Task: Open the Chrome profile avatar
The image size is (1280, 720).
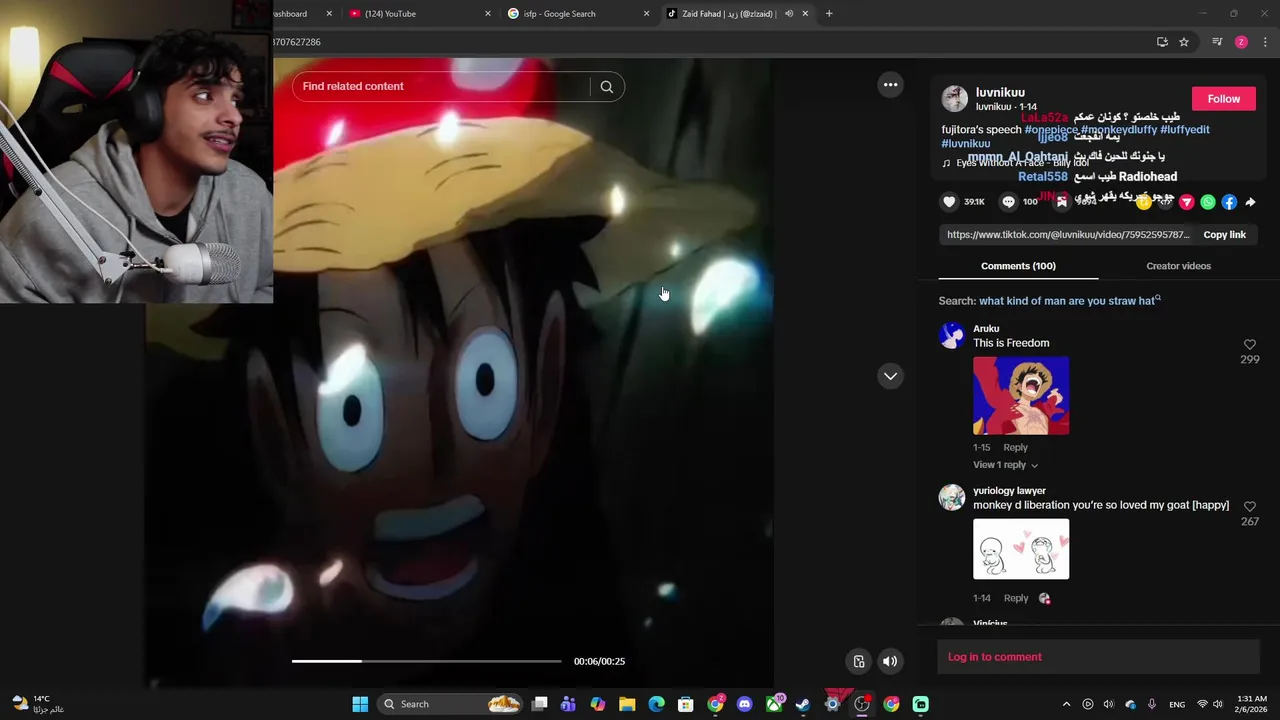Action: pyautogui.click(x=1241, y=42)
